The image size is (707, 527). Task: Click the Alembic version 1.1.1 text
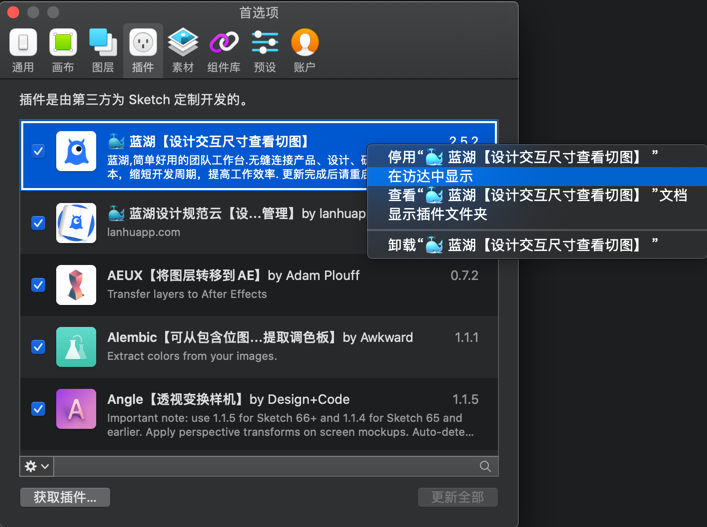[x=466, y=338]
